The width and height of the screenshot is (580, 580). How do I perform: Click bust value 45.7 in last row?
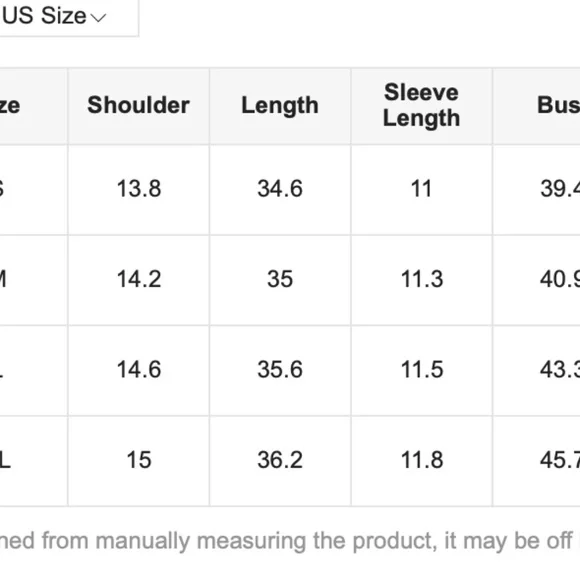coord(560,460)
